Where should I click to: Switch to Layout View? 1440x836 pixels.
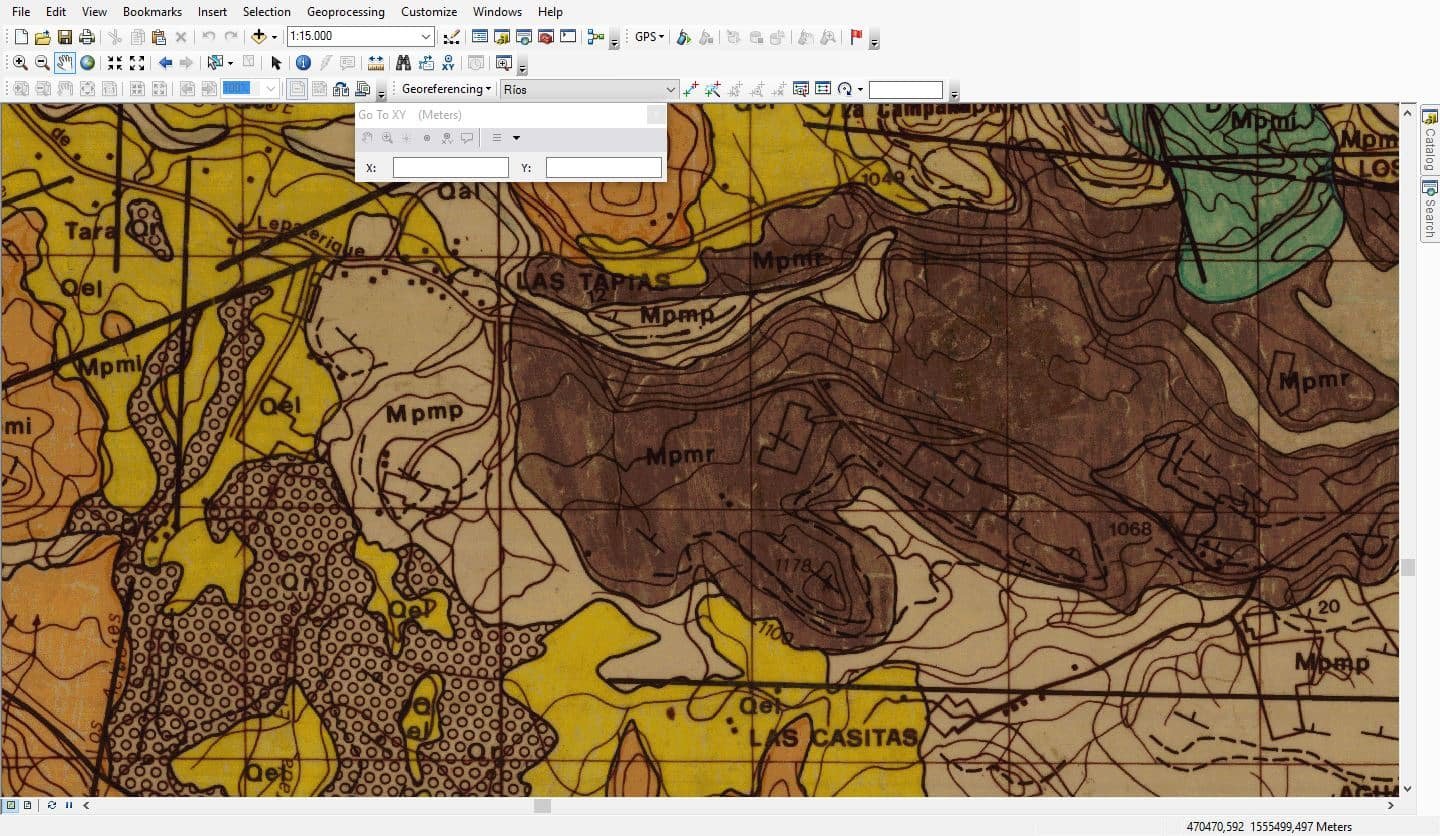(x=27, y=805)
